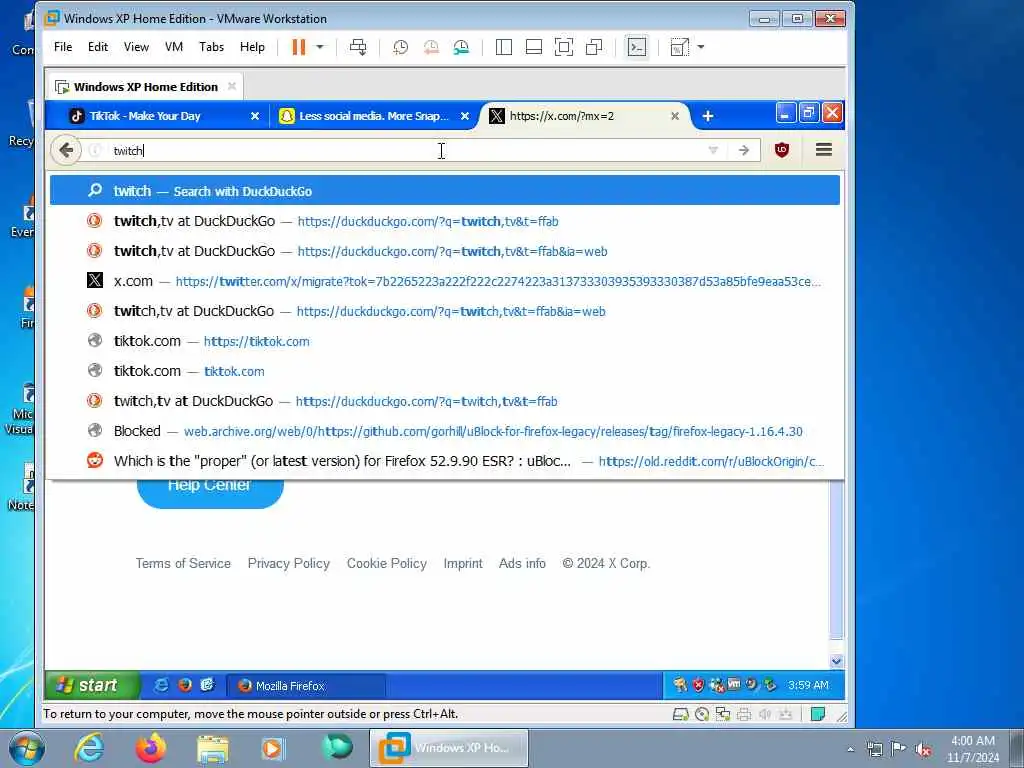Open the VMware File menu

pos(63,47)
